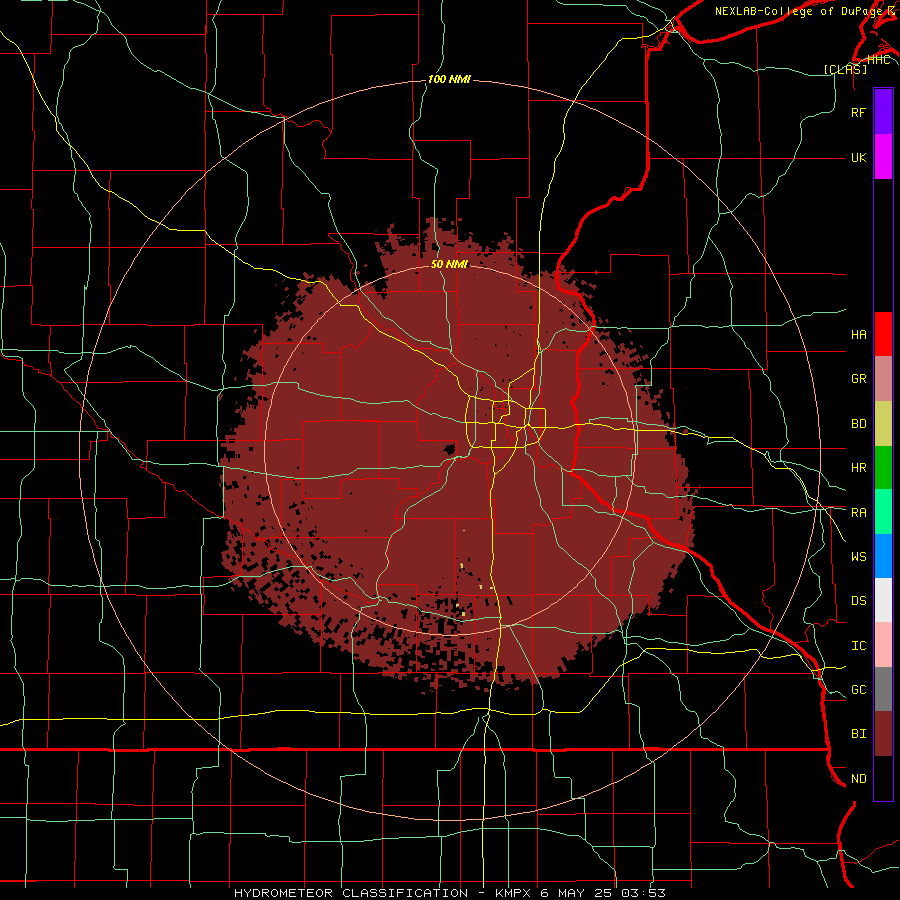Screen dimensions: 900x900
Task: Click the GC gray legend swatch
Action: coord(883,689)
